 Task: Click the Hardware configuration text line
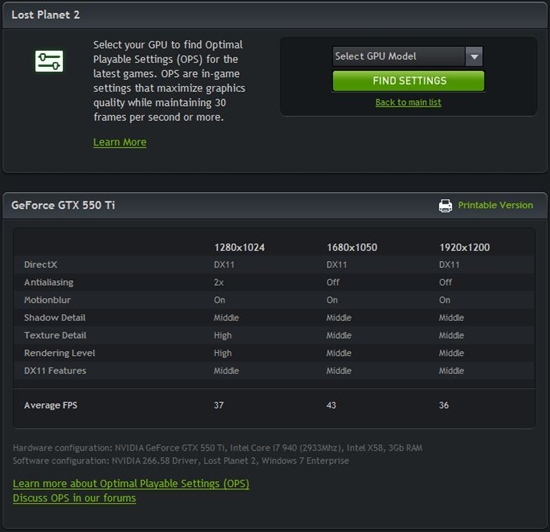tap(217, 448)
